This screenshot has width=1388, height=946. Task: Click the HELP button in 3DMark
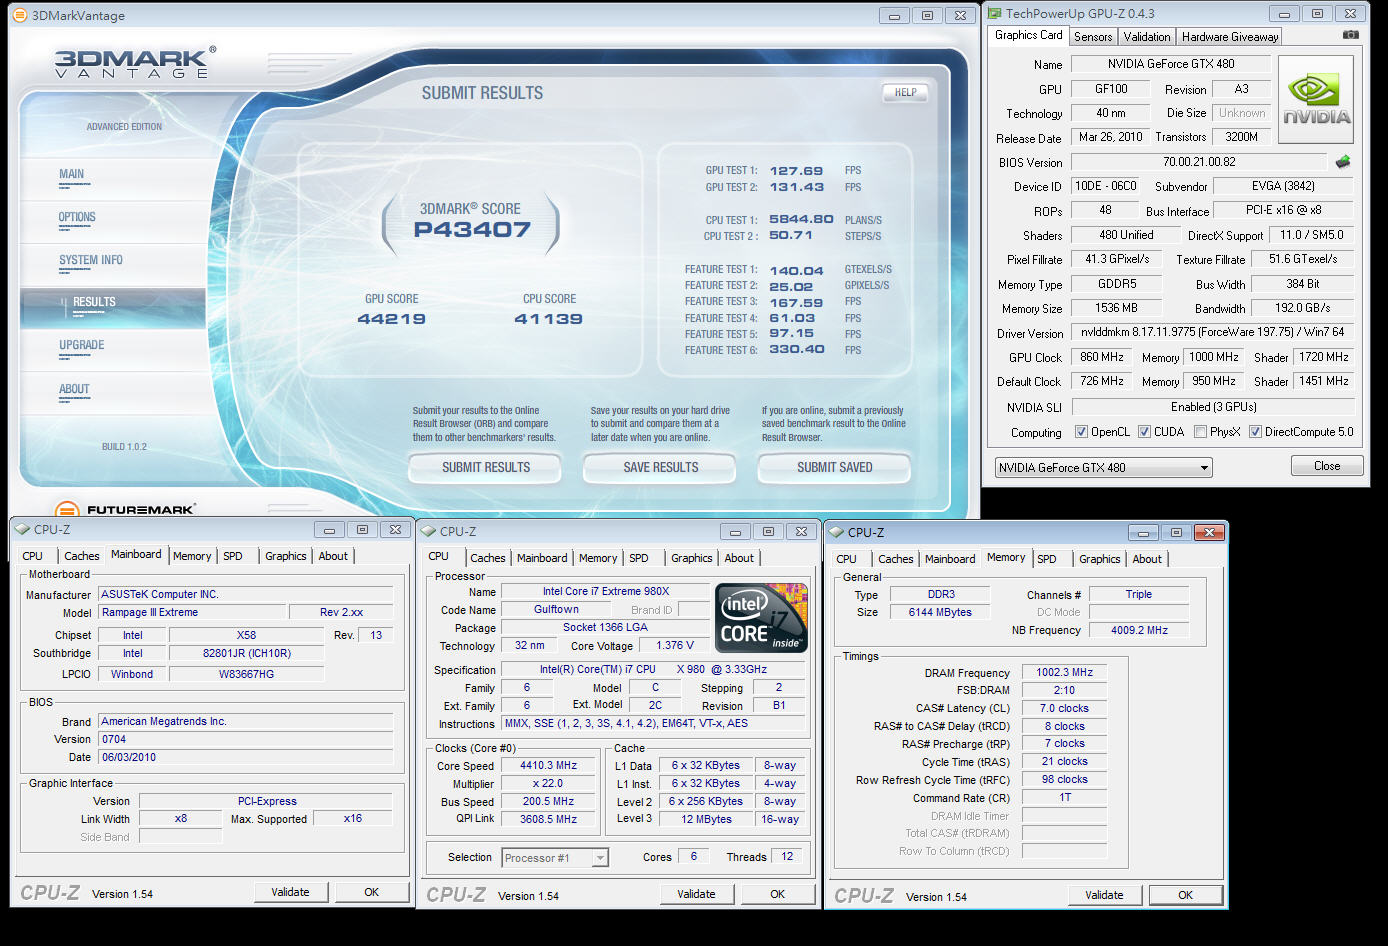coord(906,92)
